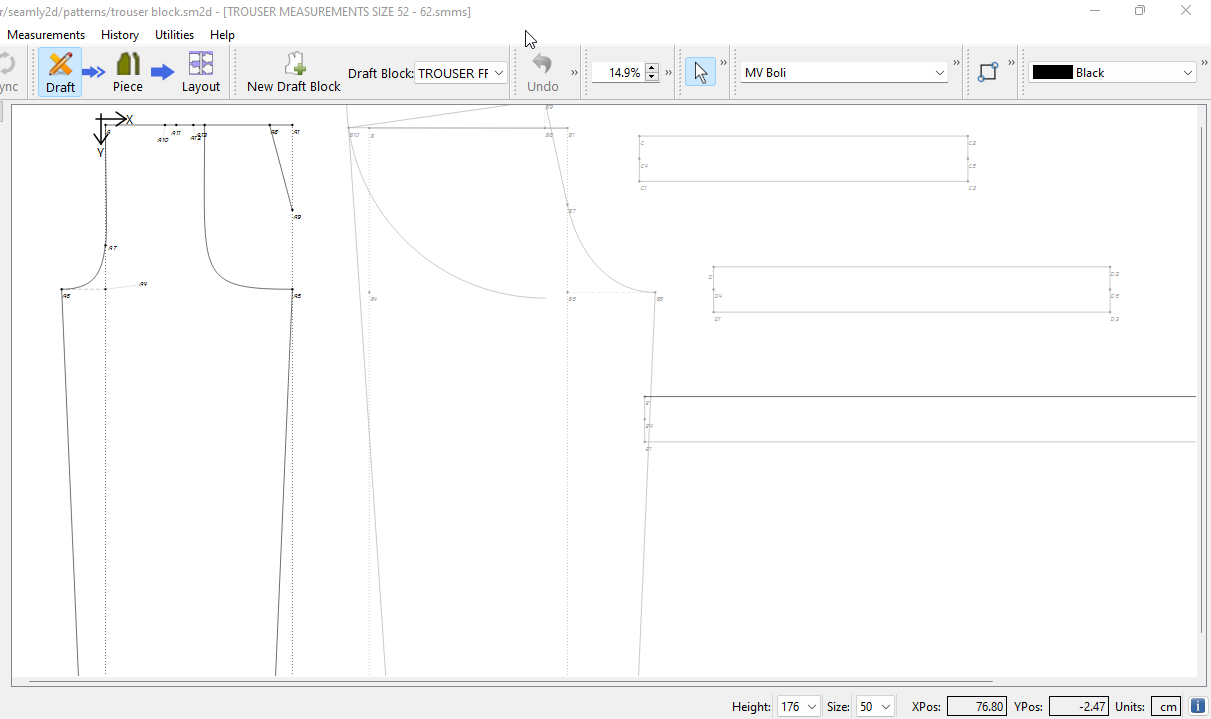This screenshot has width=1211, height=719.
Task: Increase zoom percentage with up stepper
Action: (x=652, y=68)
